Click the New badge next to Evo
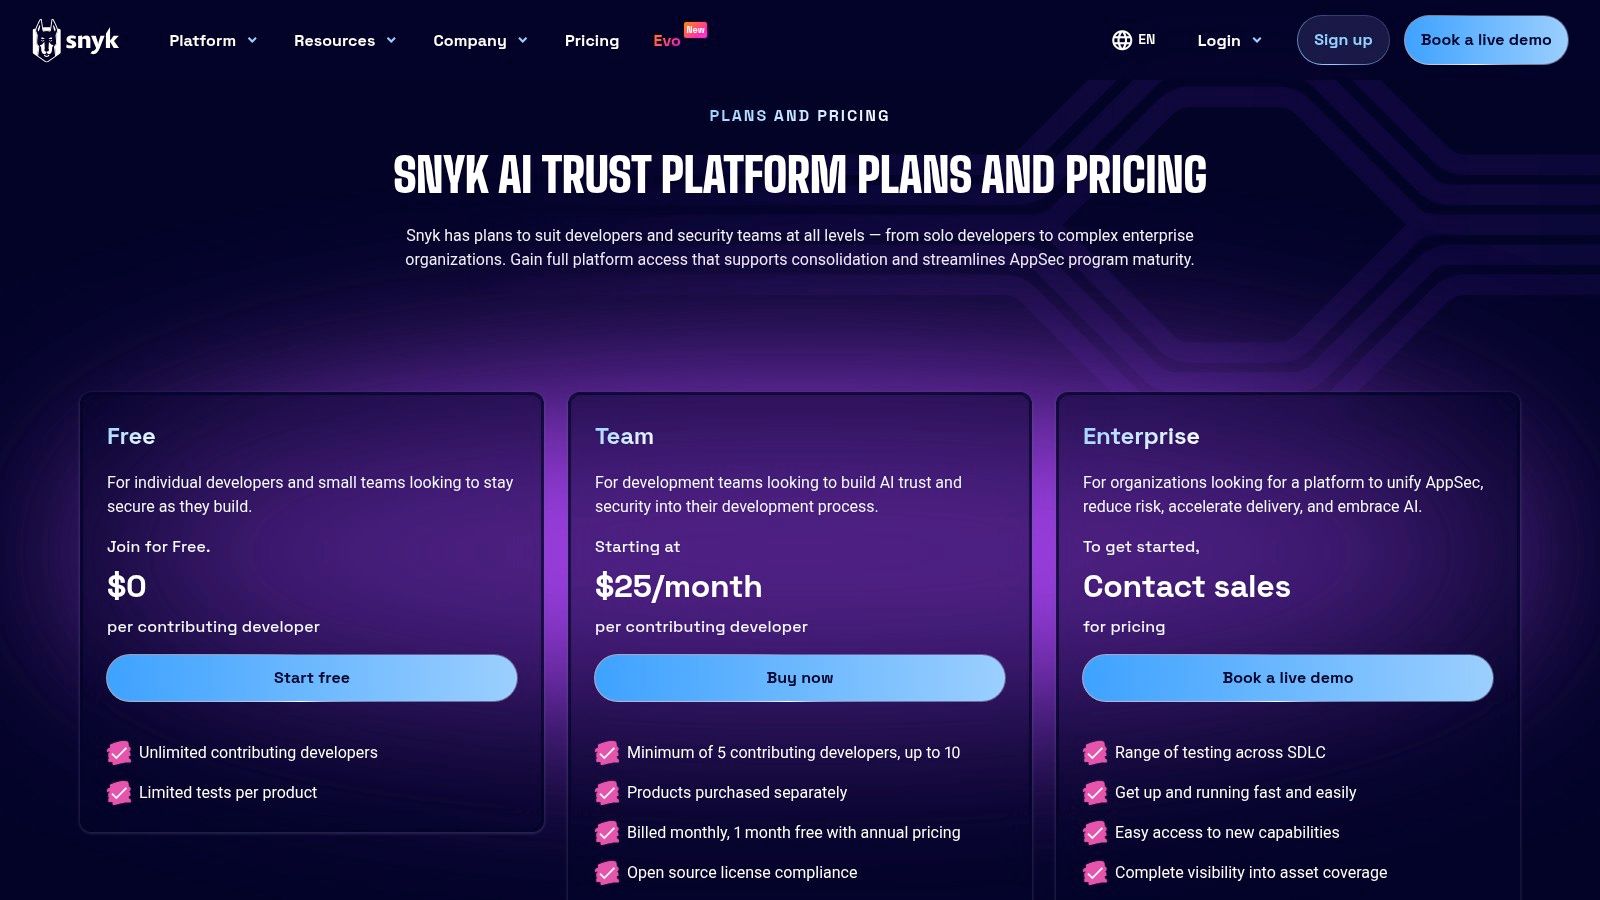This screenshot has height=900, width=1600. [695, 30]
